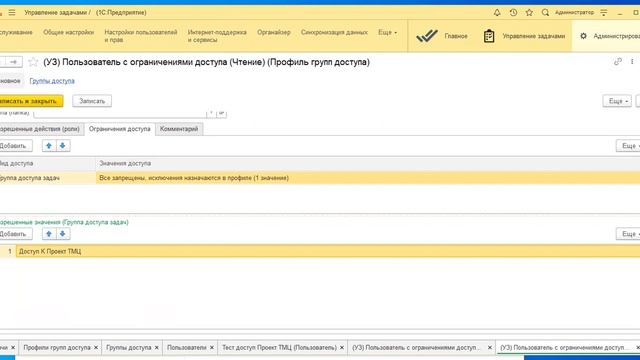Move allowed value up in lower table

pyautogui.click(x=49, y=234)
